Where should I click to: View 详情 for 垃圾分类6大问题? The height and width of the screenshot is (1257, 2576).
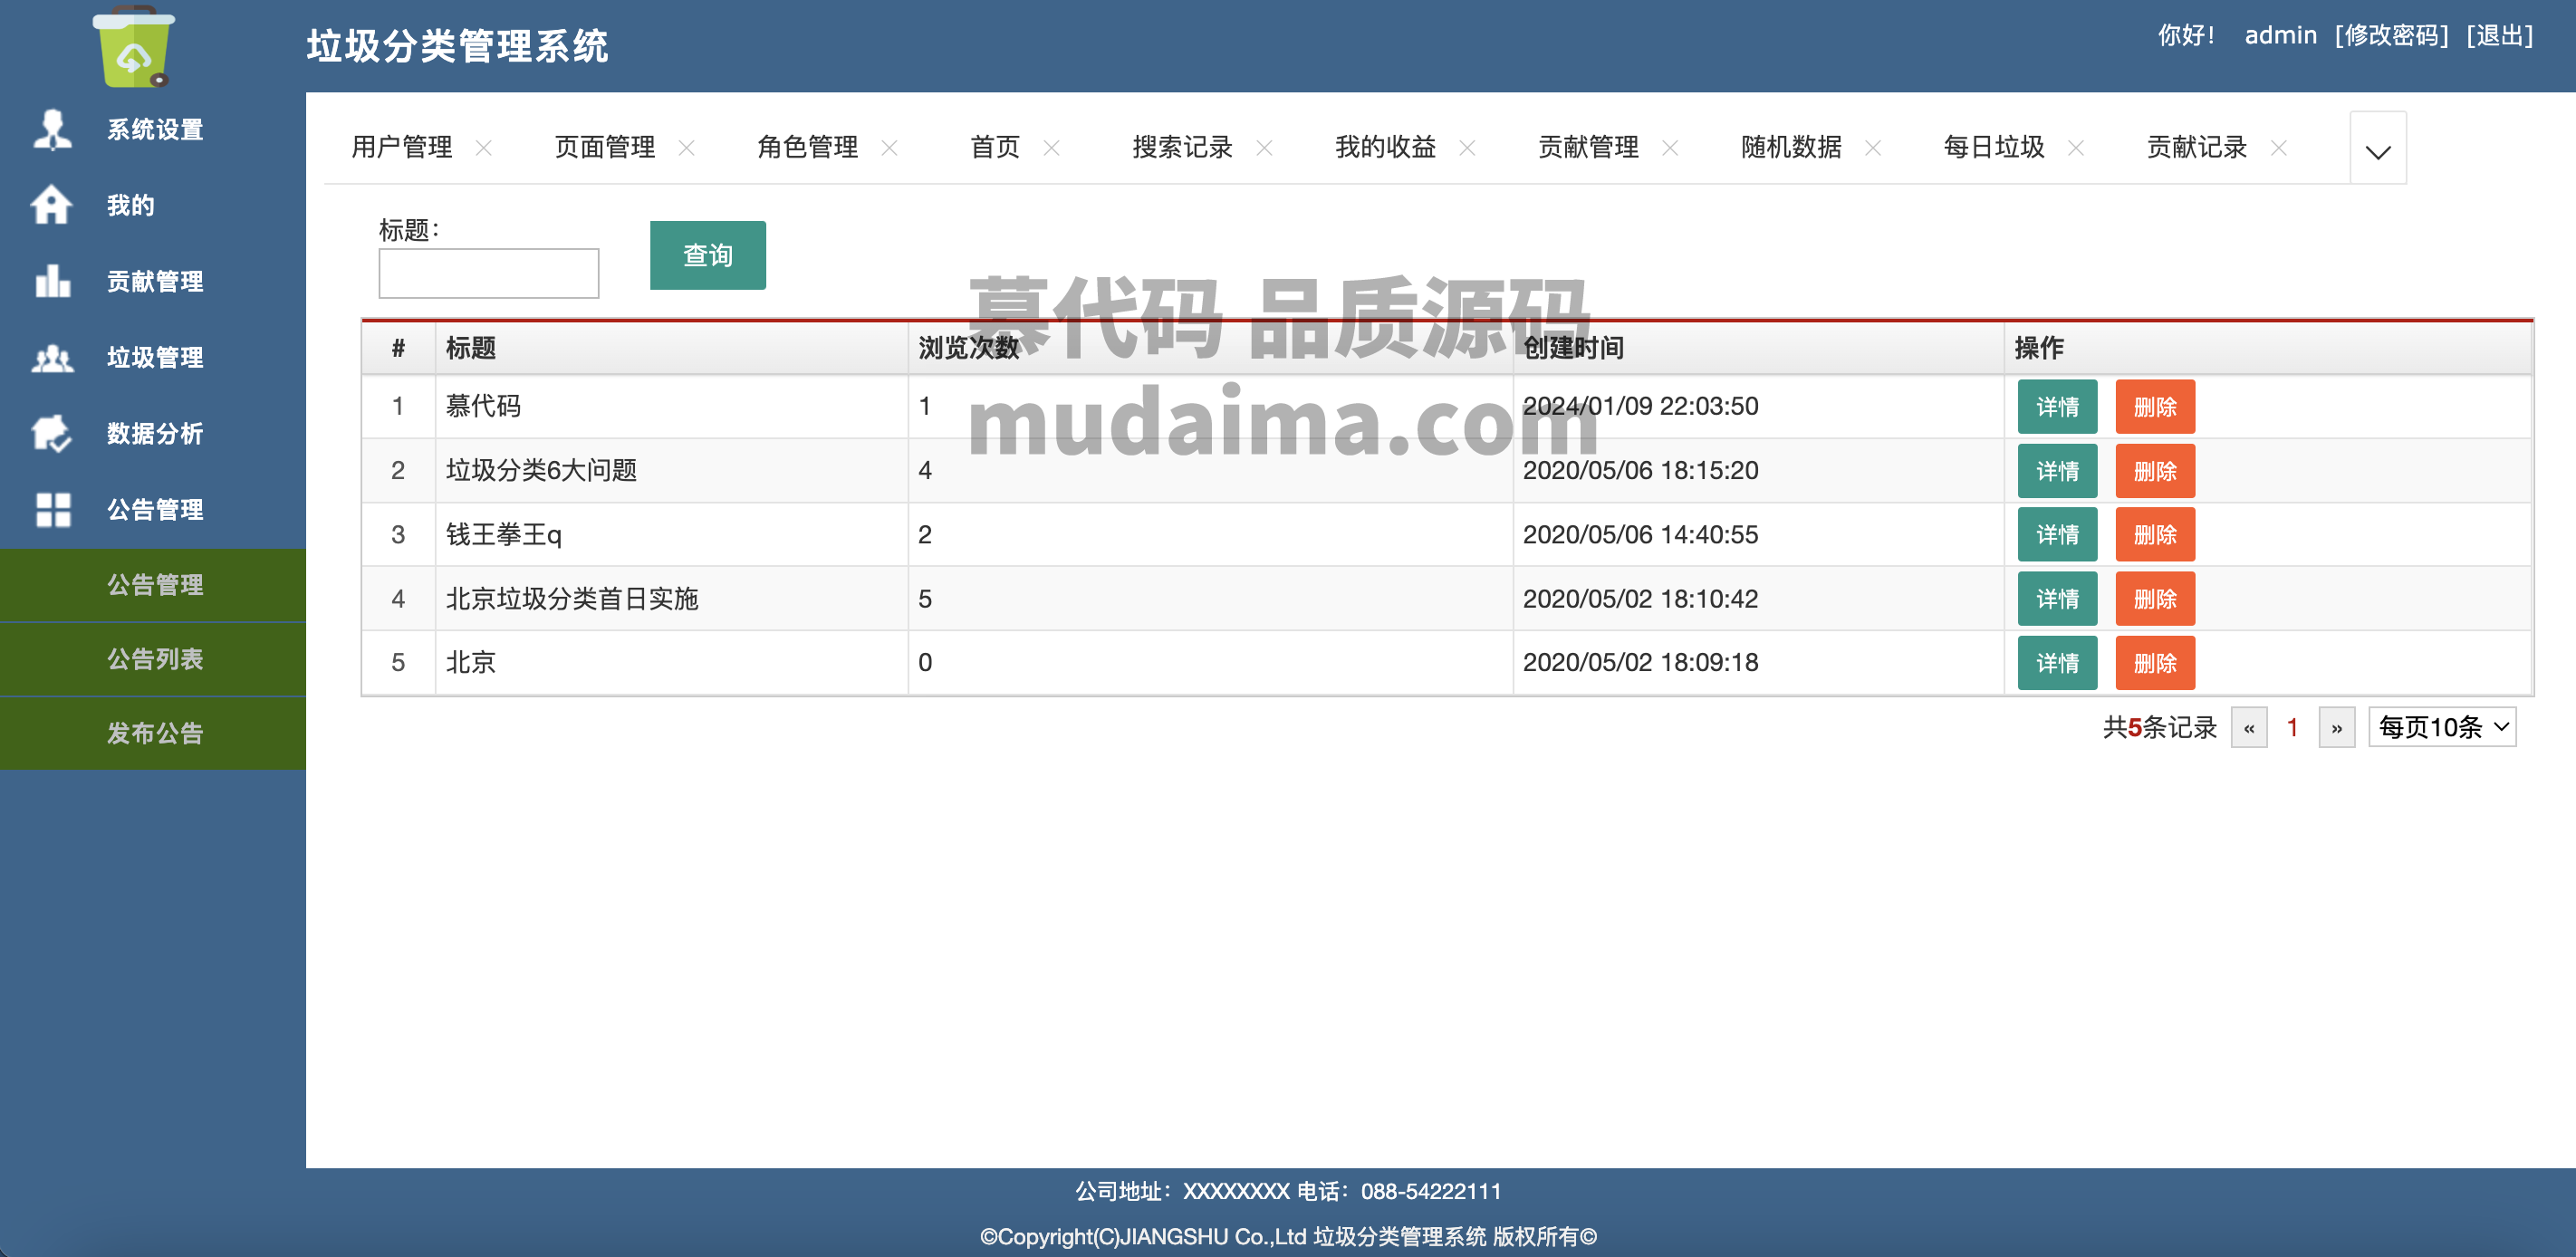(x=2057, y=471)
